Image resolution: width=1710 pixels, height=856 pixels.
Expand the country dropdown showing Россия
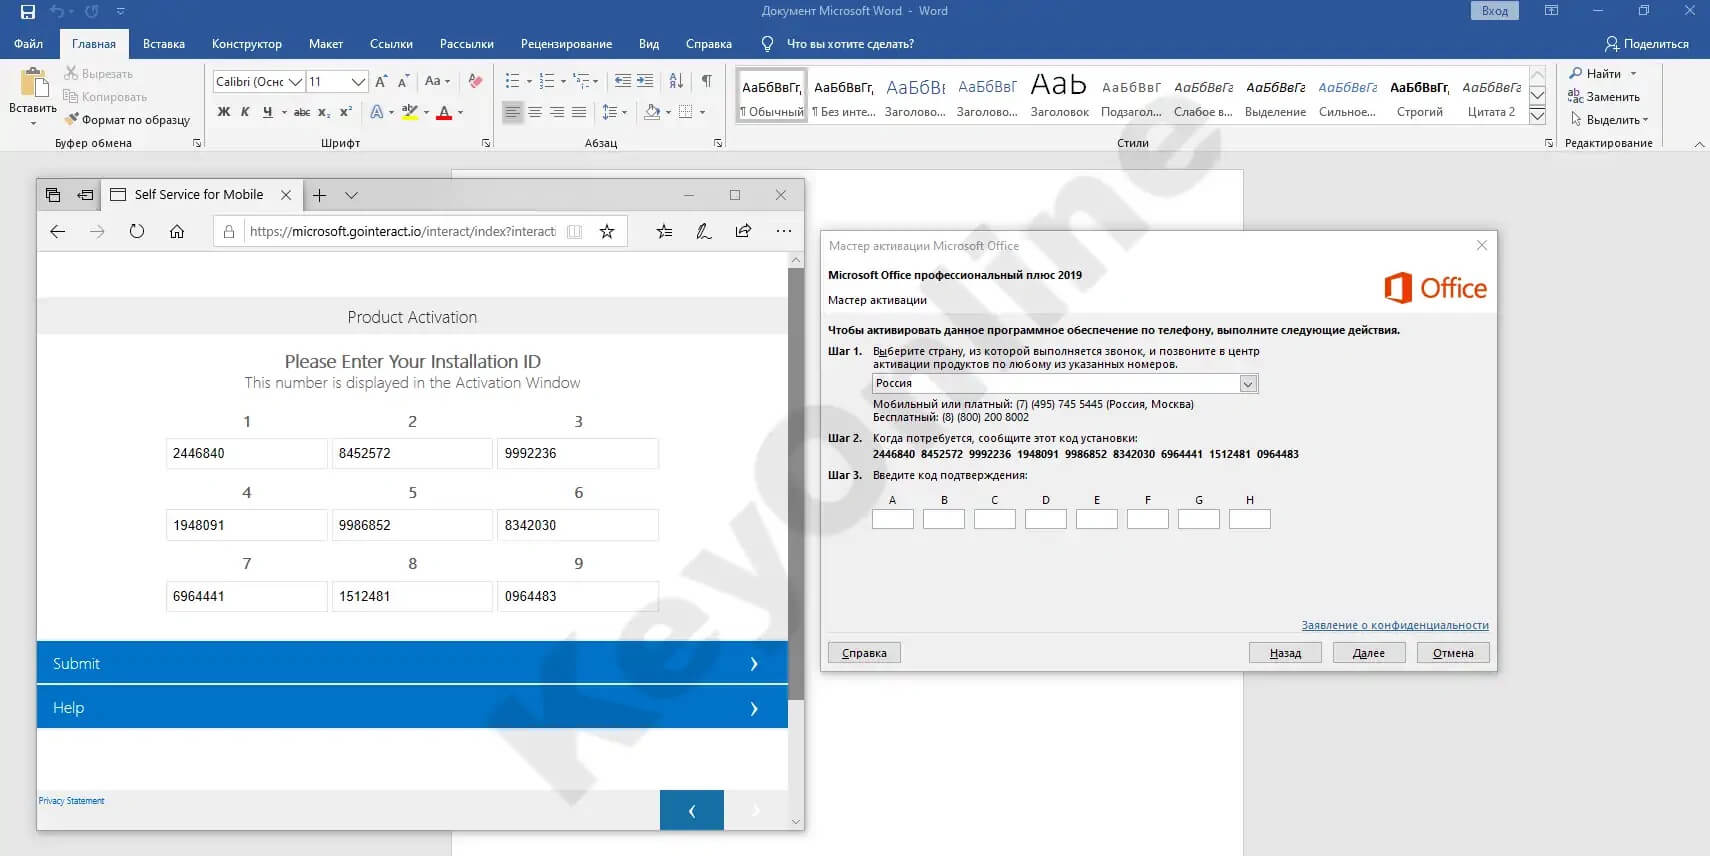[1248, 384]
